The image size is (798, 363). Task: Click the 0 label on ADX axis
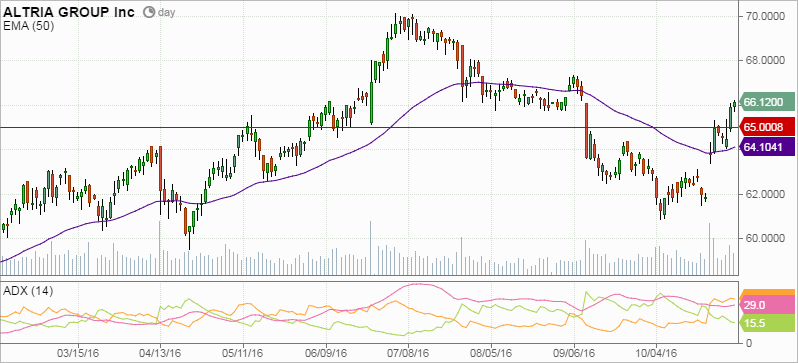(x=748, y=344)
